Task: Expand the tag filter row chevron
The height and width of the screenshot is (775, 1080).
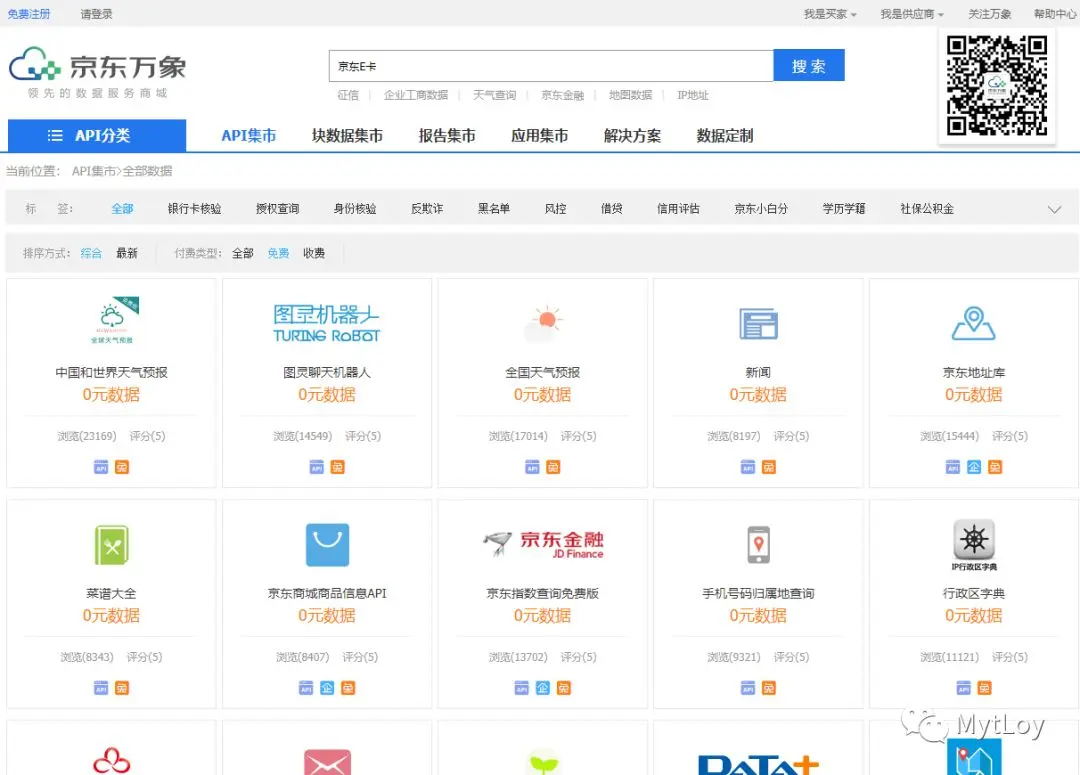Action: [x=1055, y=209]
